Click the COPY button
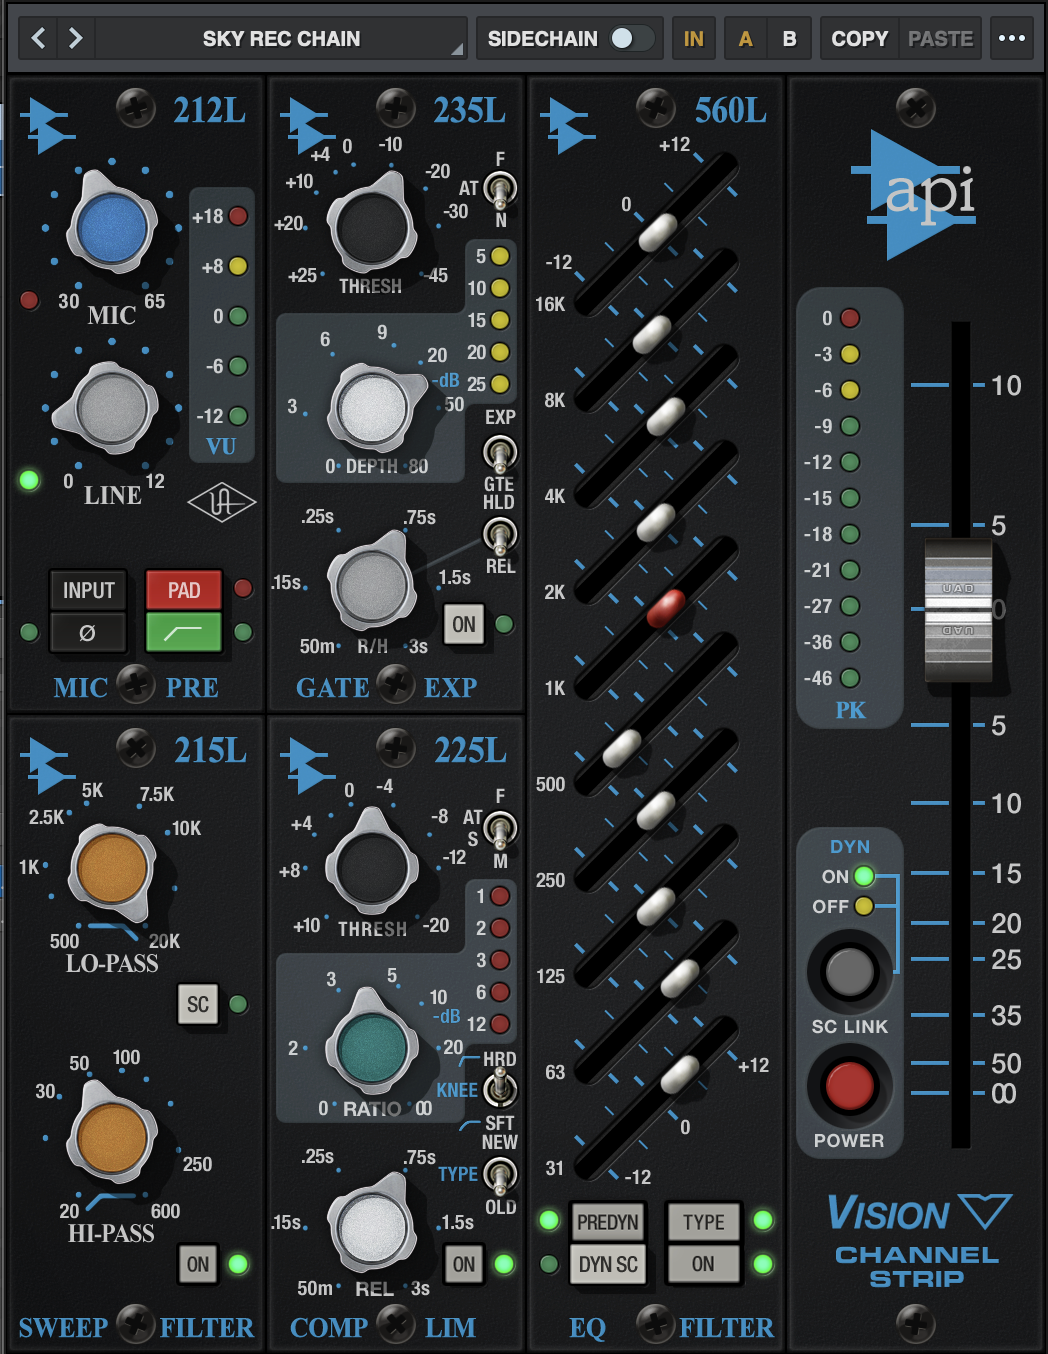The image size is (1048, 1354). click(860, 39)
